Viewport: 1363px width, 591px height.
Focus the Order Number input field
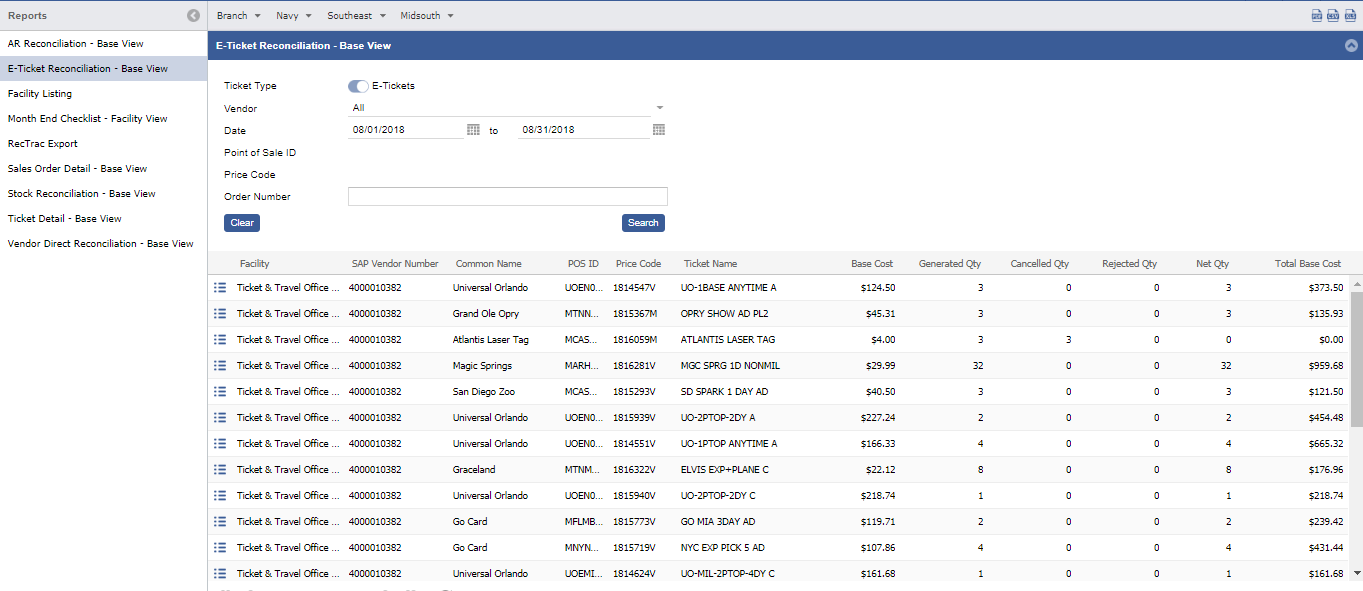tap(507, 197)
